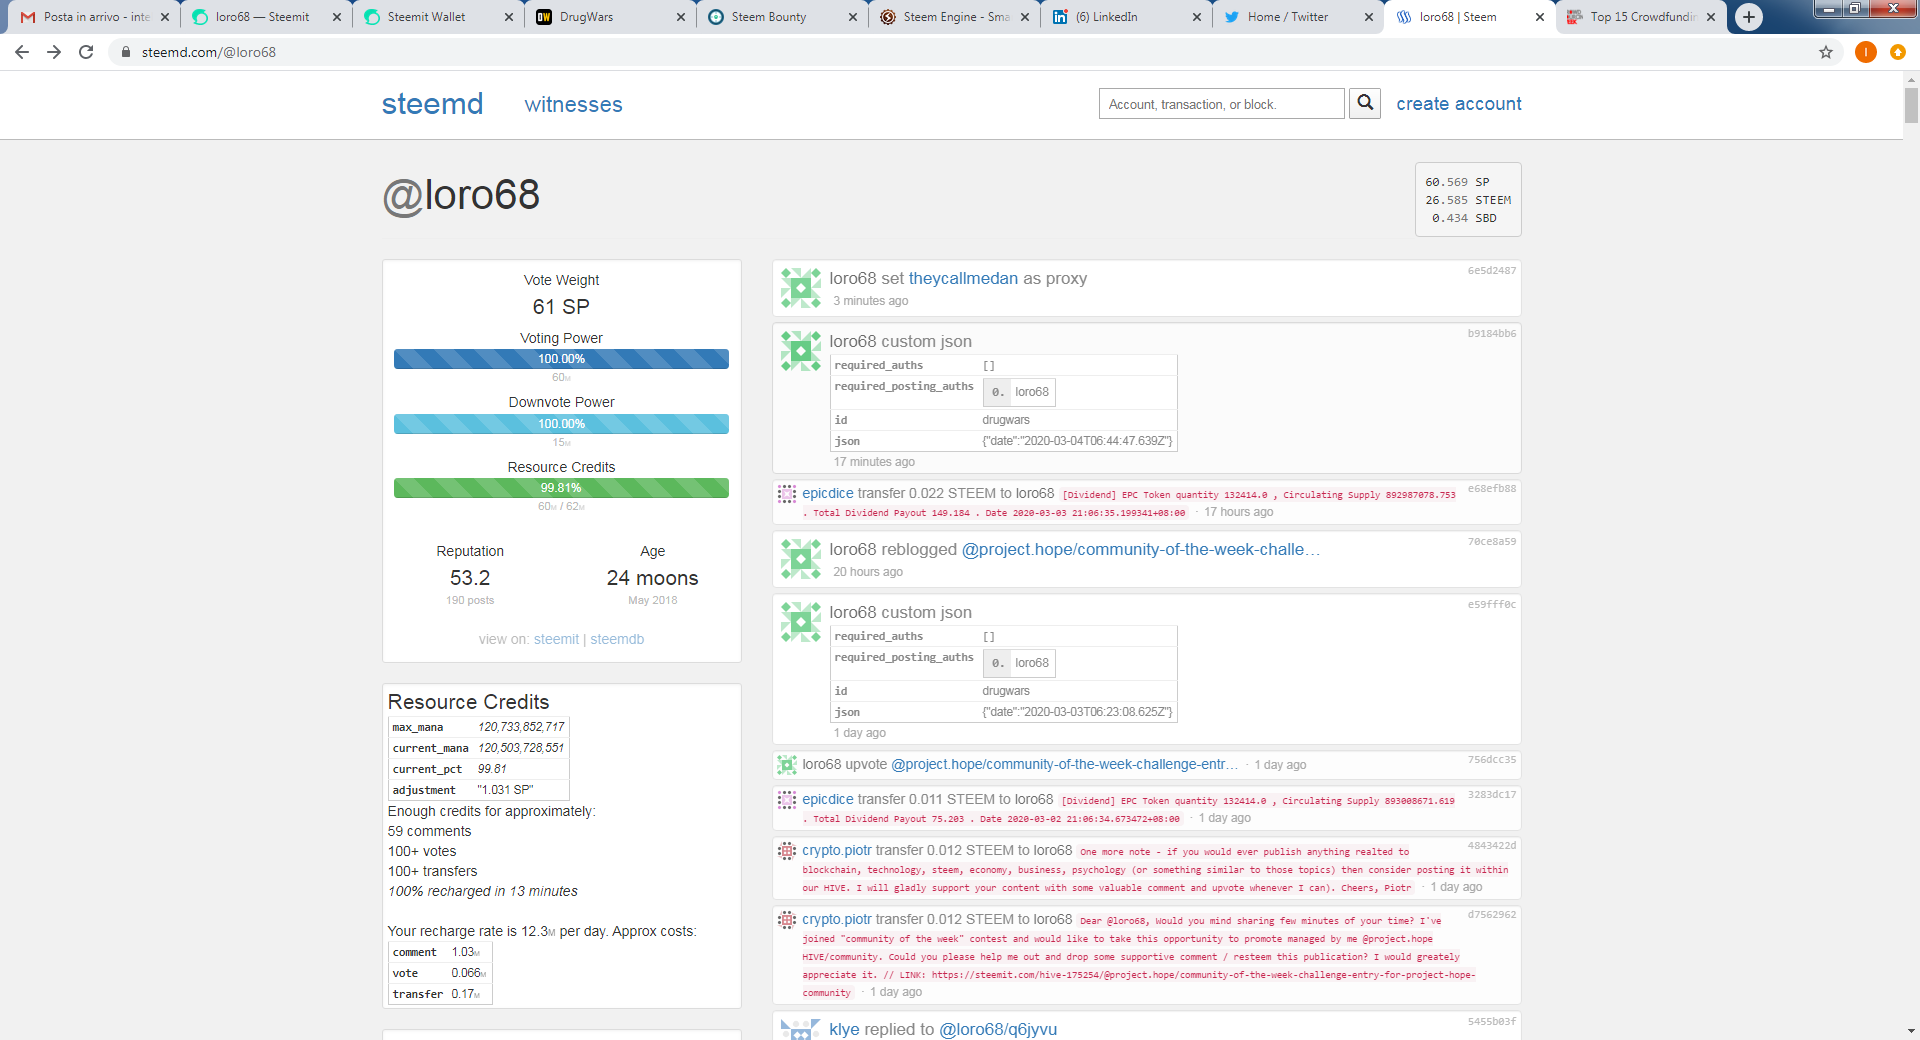Viewport: 1920px width, 1040px height.
Task: Open the witnesses page
Action: click(573, 104)
